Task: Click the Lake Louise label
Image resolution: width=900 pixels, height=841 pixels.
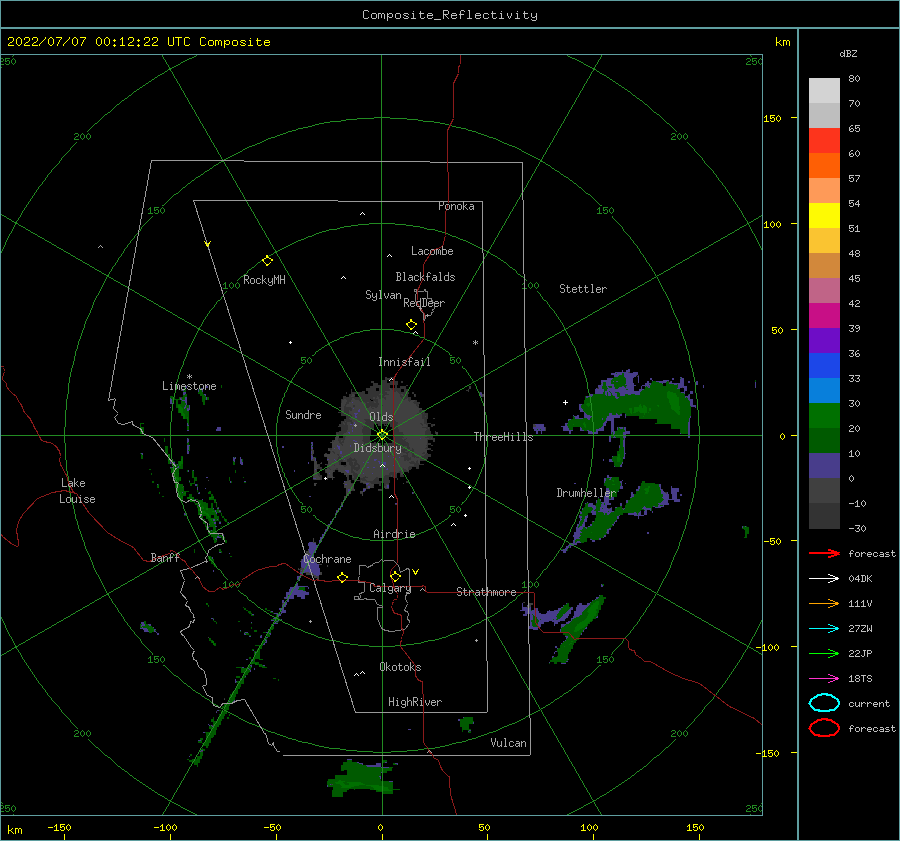Action: coord(77,491)
